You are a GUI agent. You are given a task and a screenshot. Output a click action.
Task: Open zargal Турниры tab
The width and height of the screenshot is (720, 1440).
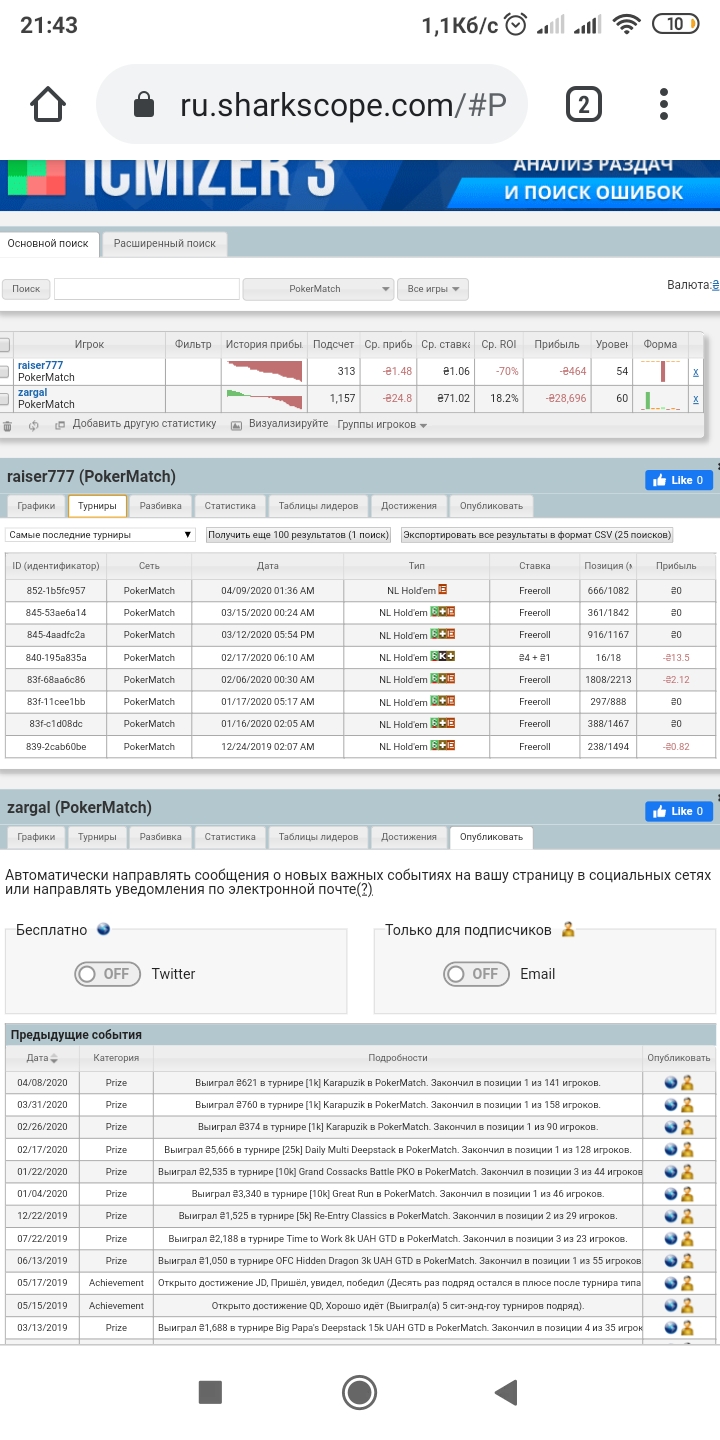coord(97,837)
